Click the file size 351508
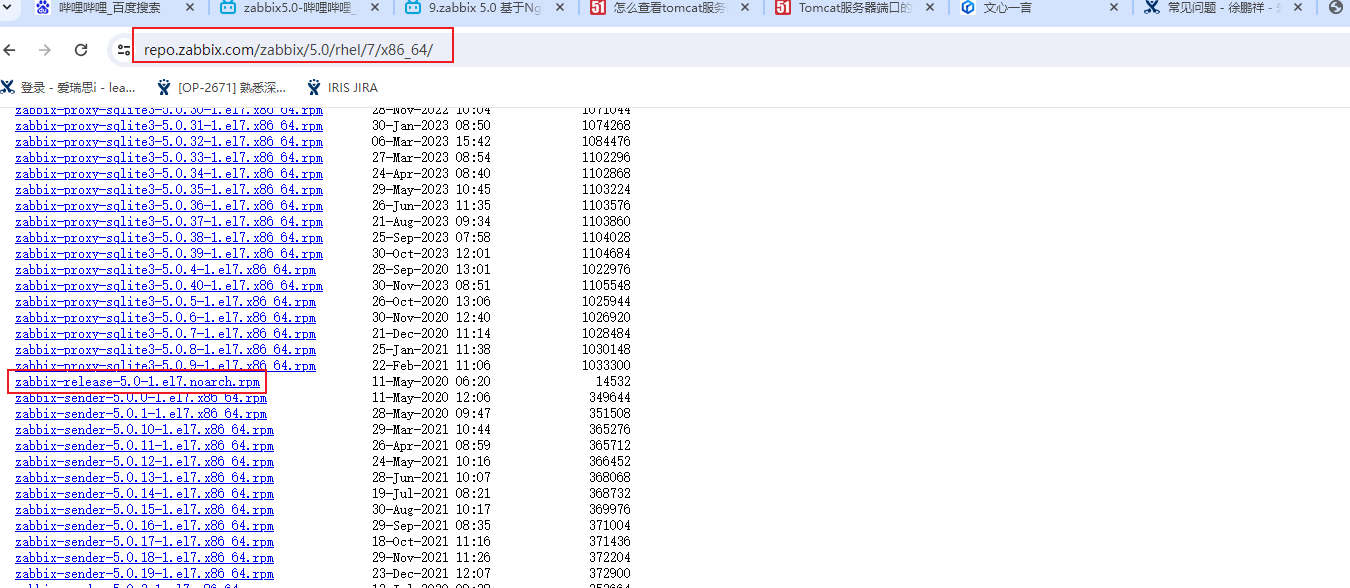Viewport: 1350px width, 588px height. coord(610,414)
